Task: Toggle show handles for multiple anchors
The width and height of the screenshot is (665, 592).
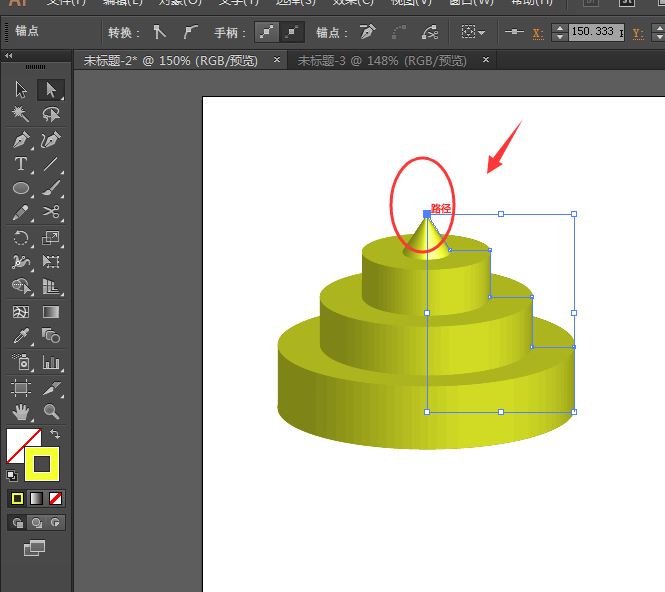Action: tap(267, 32)
